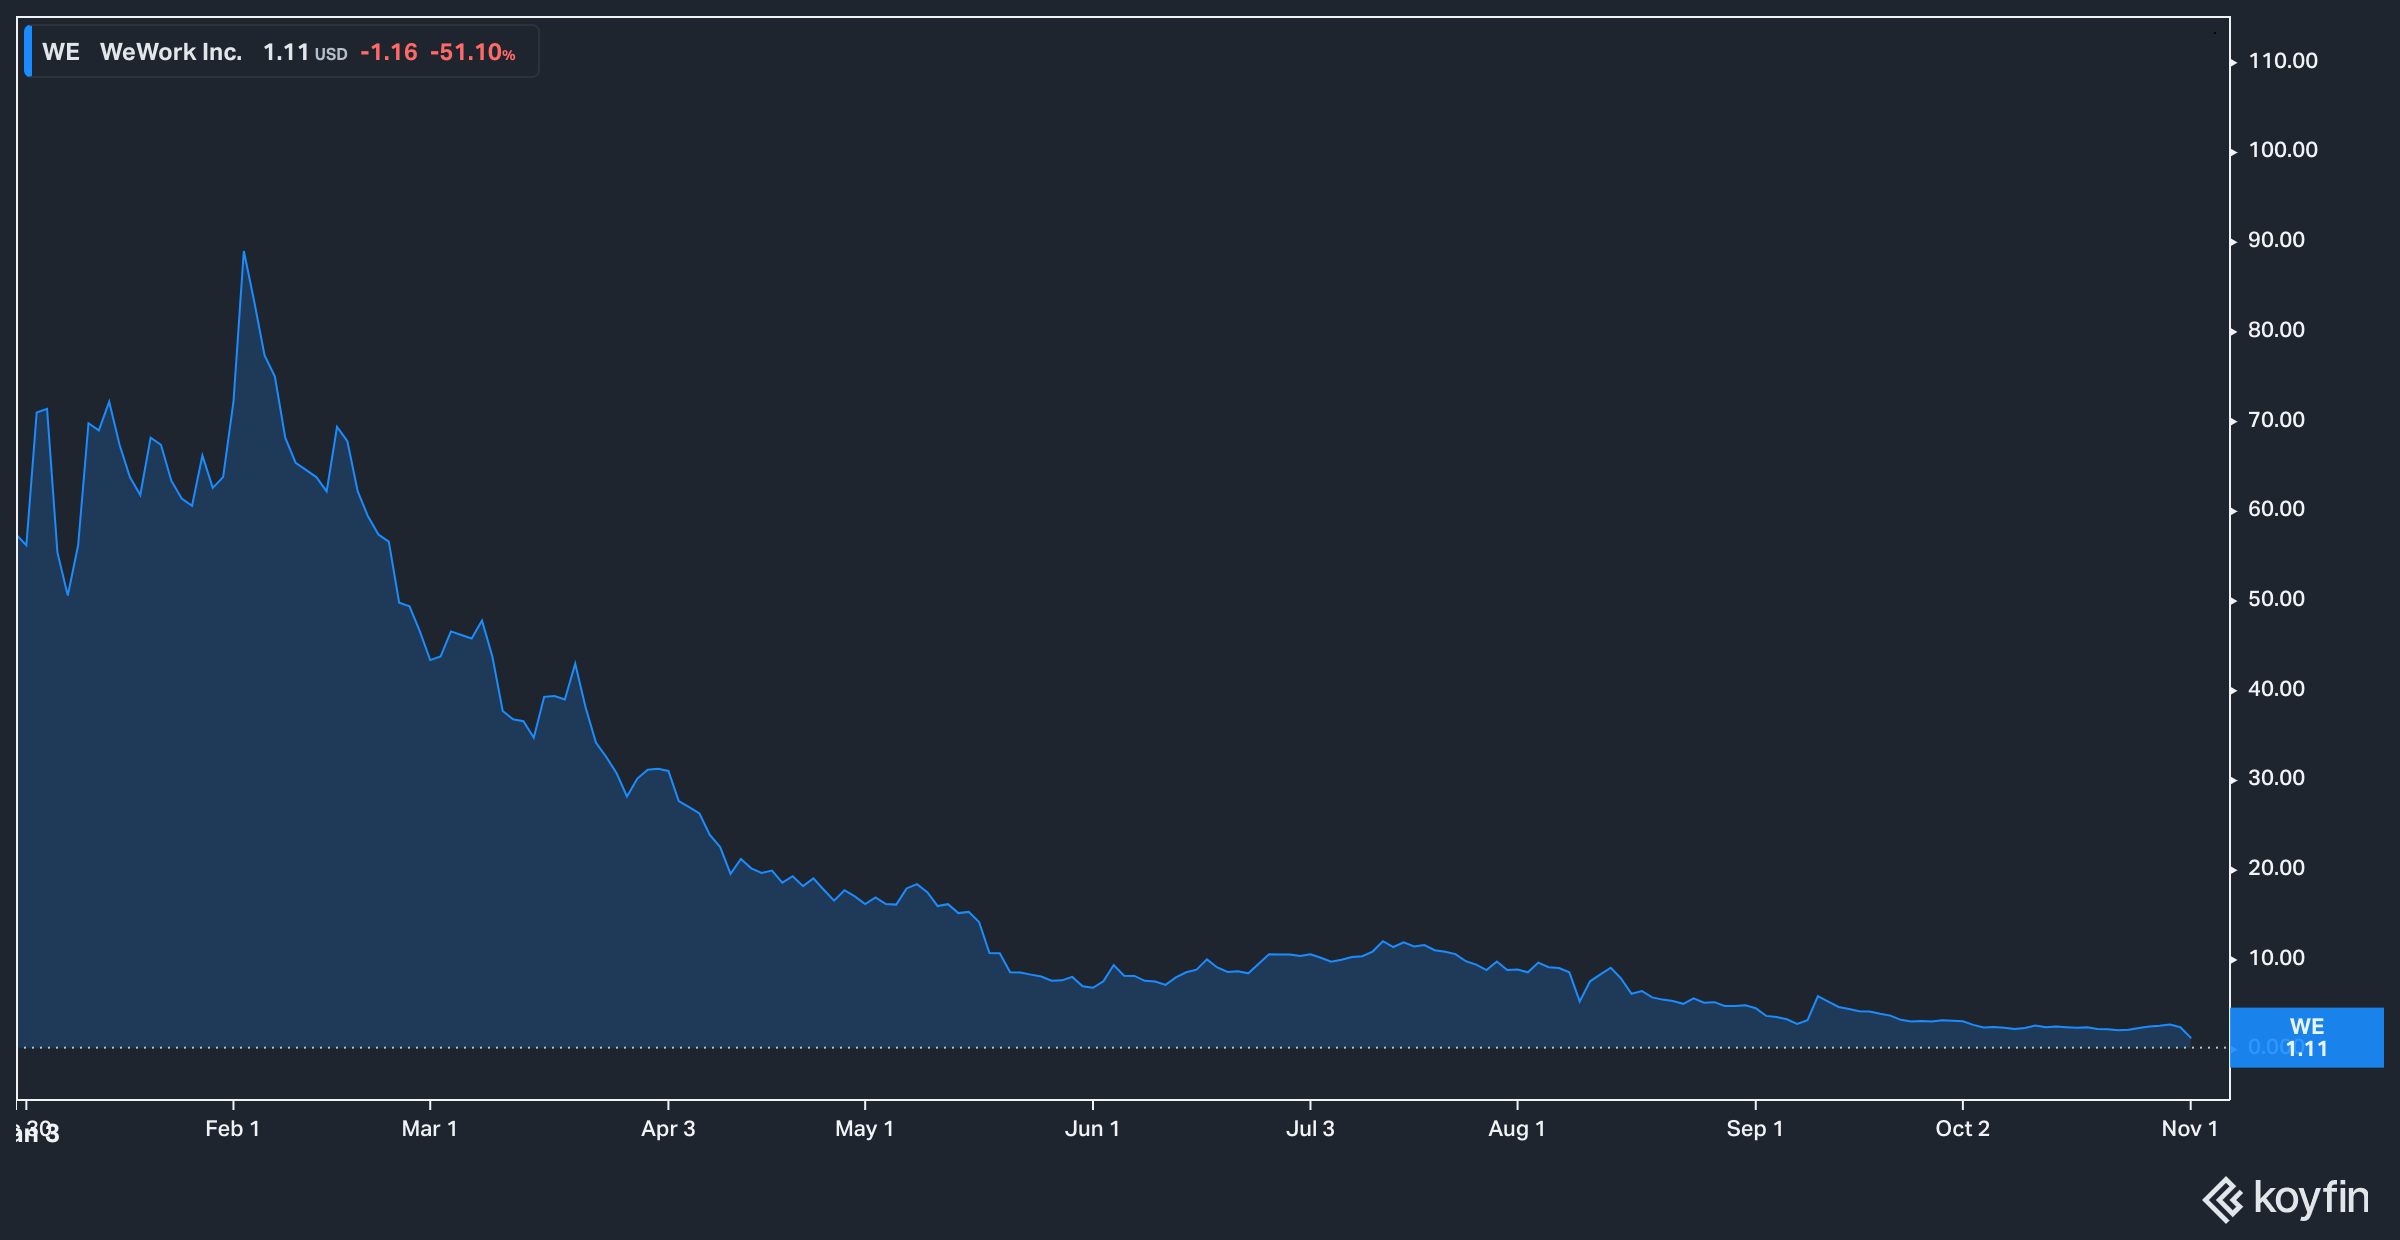This screenshot has width=2400, height=1240.
Task: Click the 70.00 y-axis label
Action: pyautogui.click(x=2276, y=420)
